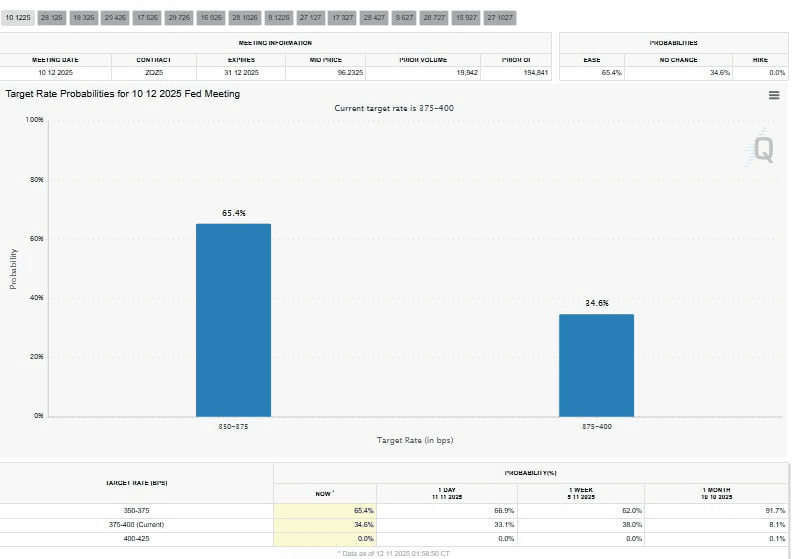The height and width of the screenshot is (559, 794).
Task: Switch to the 16 926 meeting tab
Action: point(211,18)
